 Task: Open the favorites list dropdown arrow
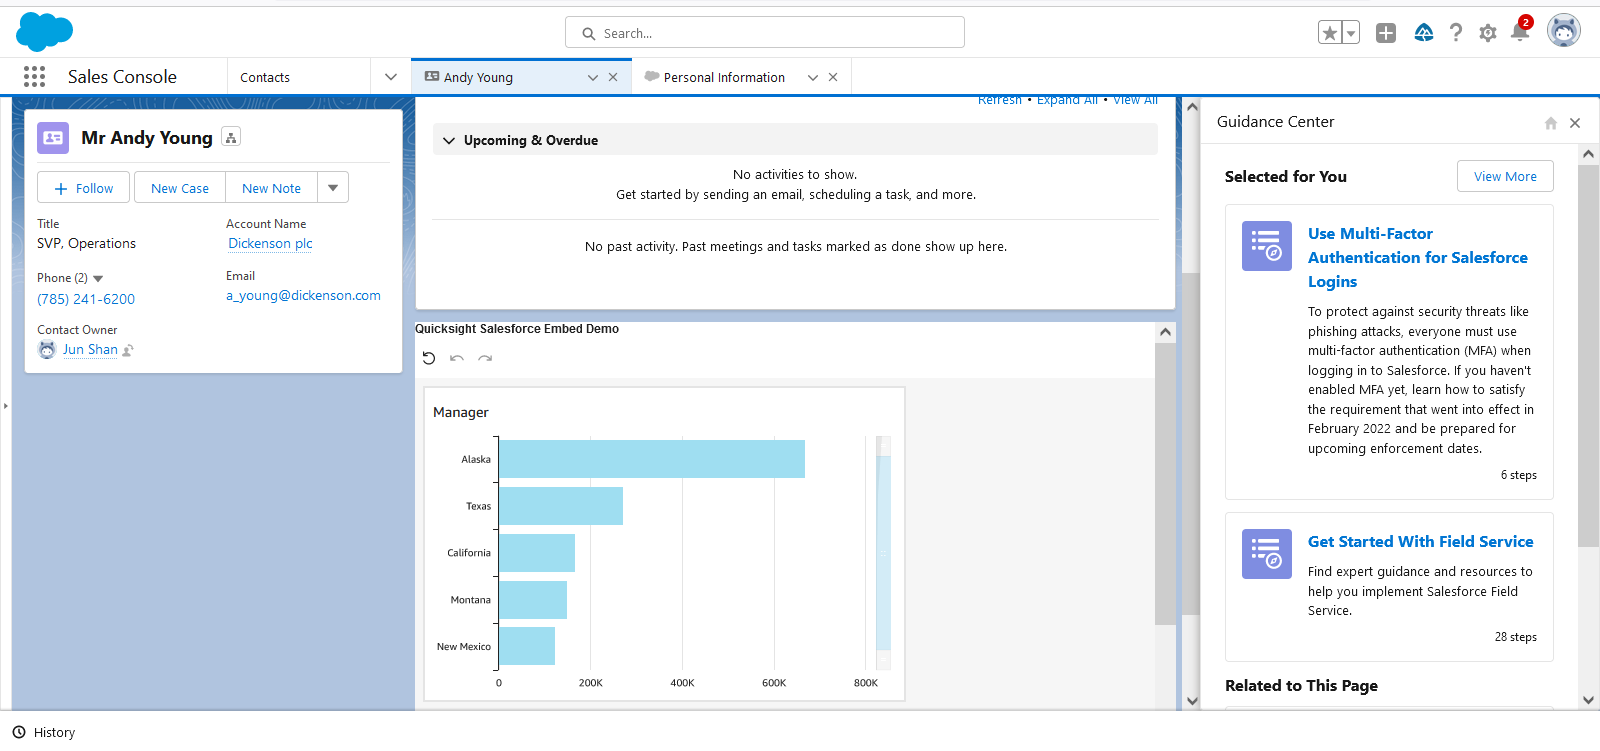click(1351, 33)
